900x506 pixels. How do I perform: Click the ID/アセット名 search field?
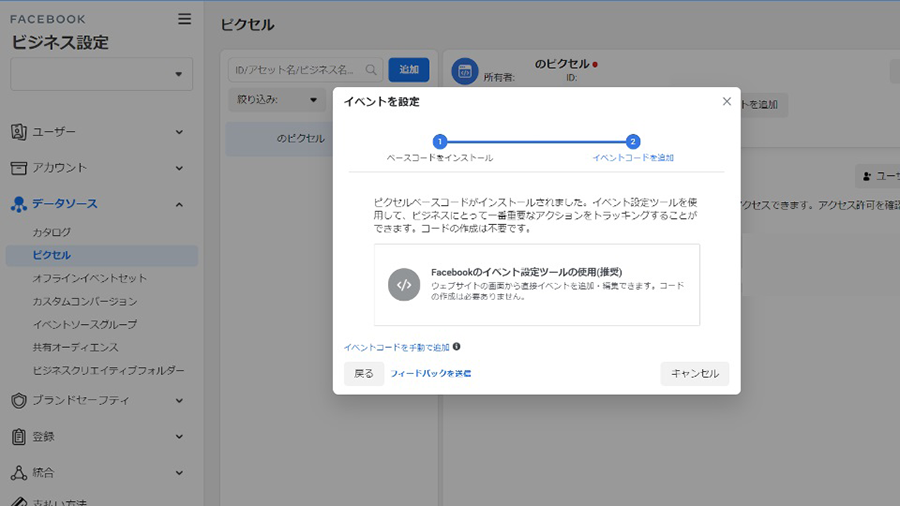coord(305,69)
